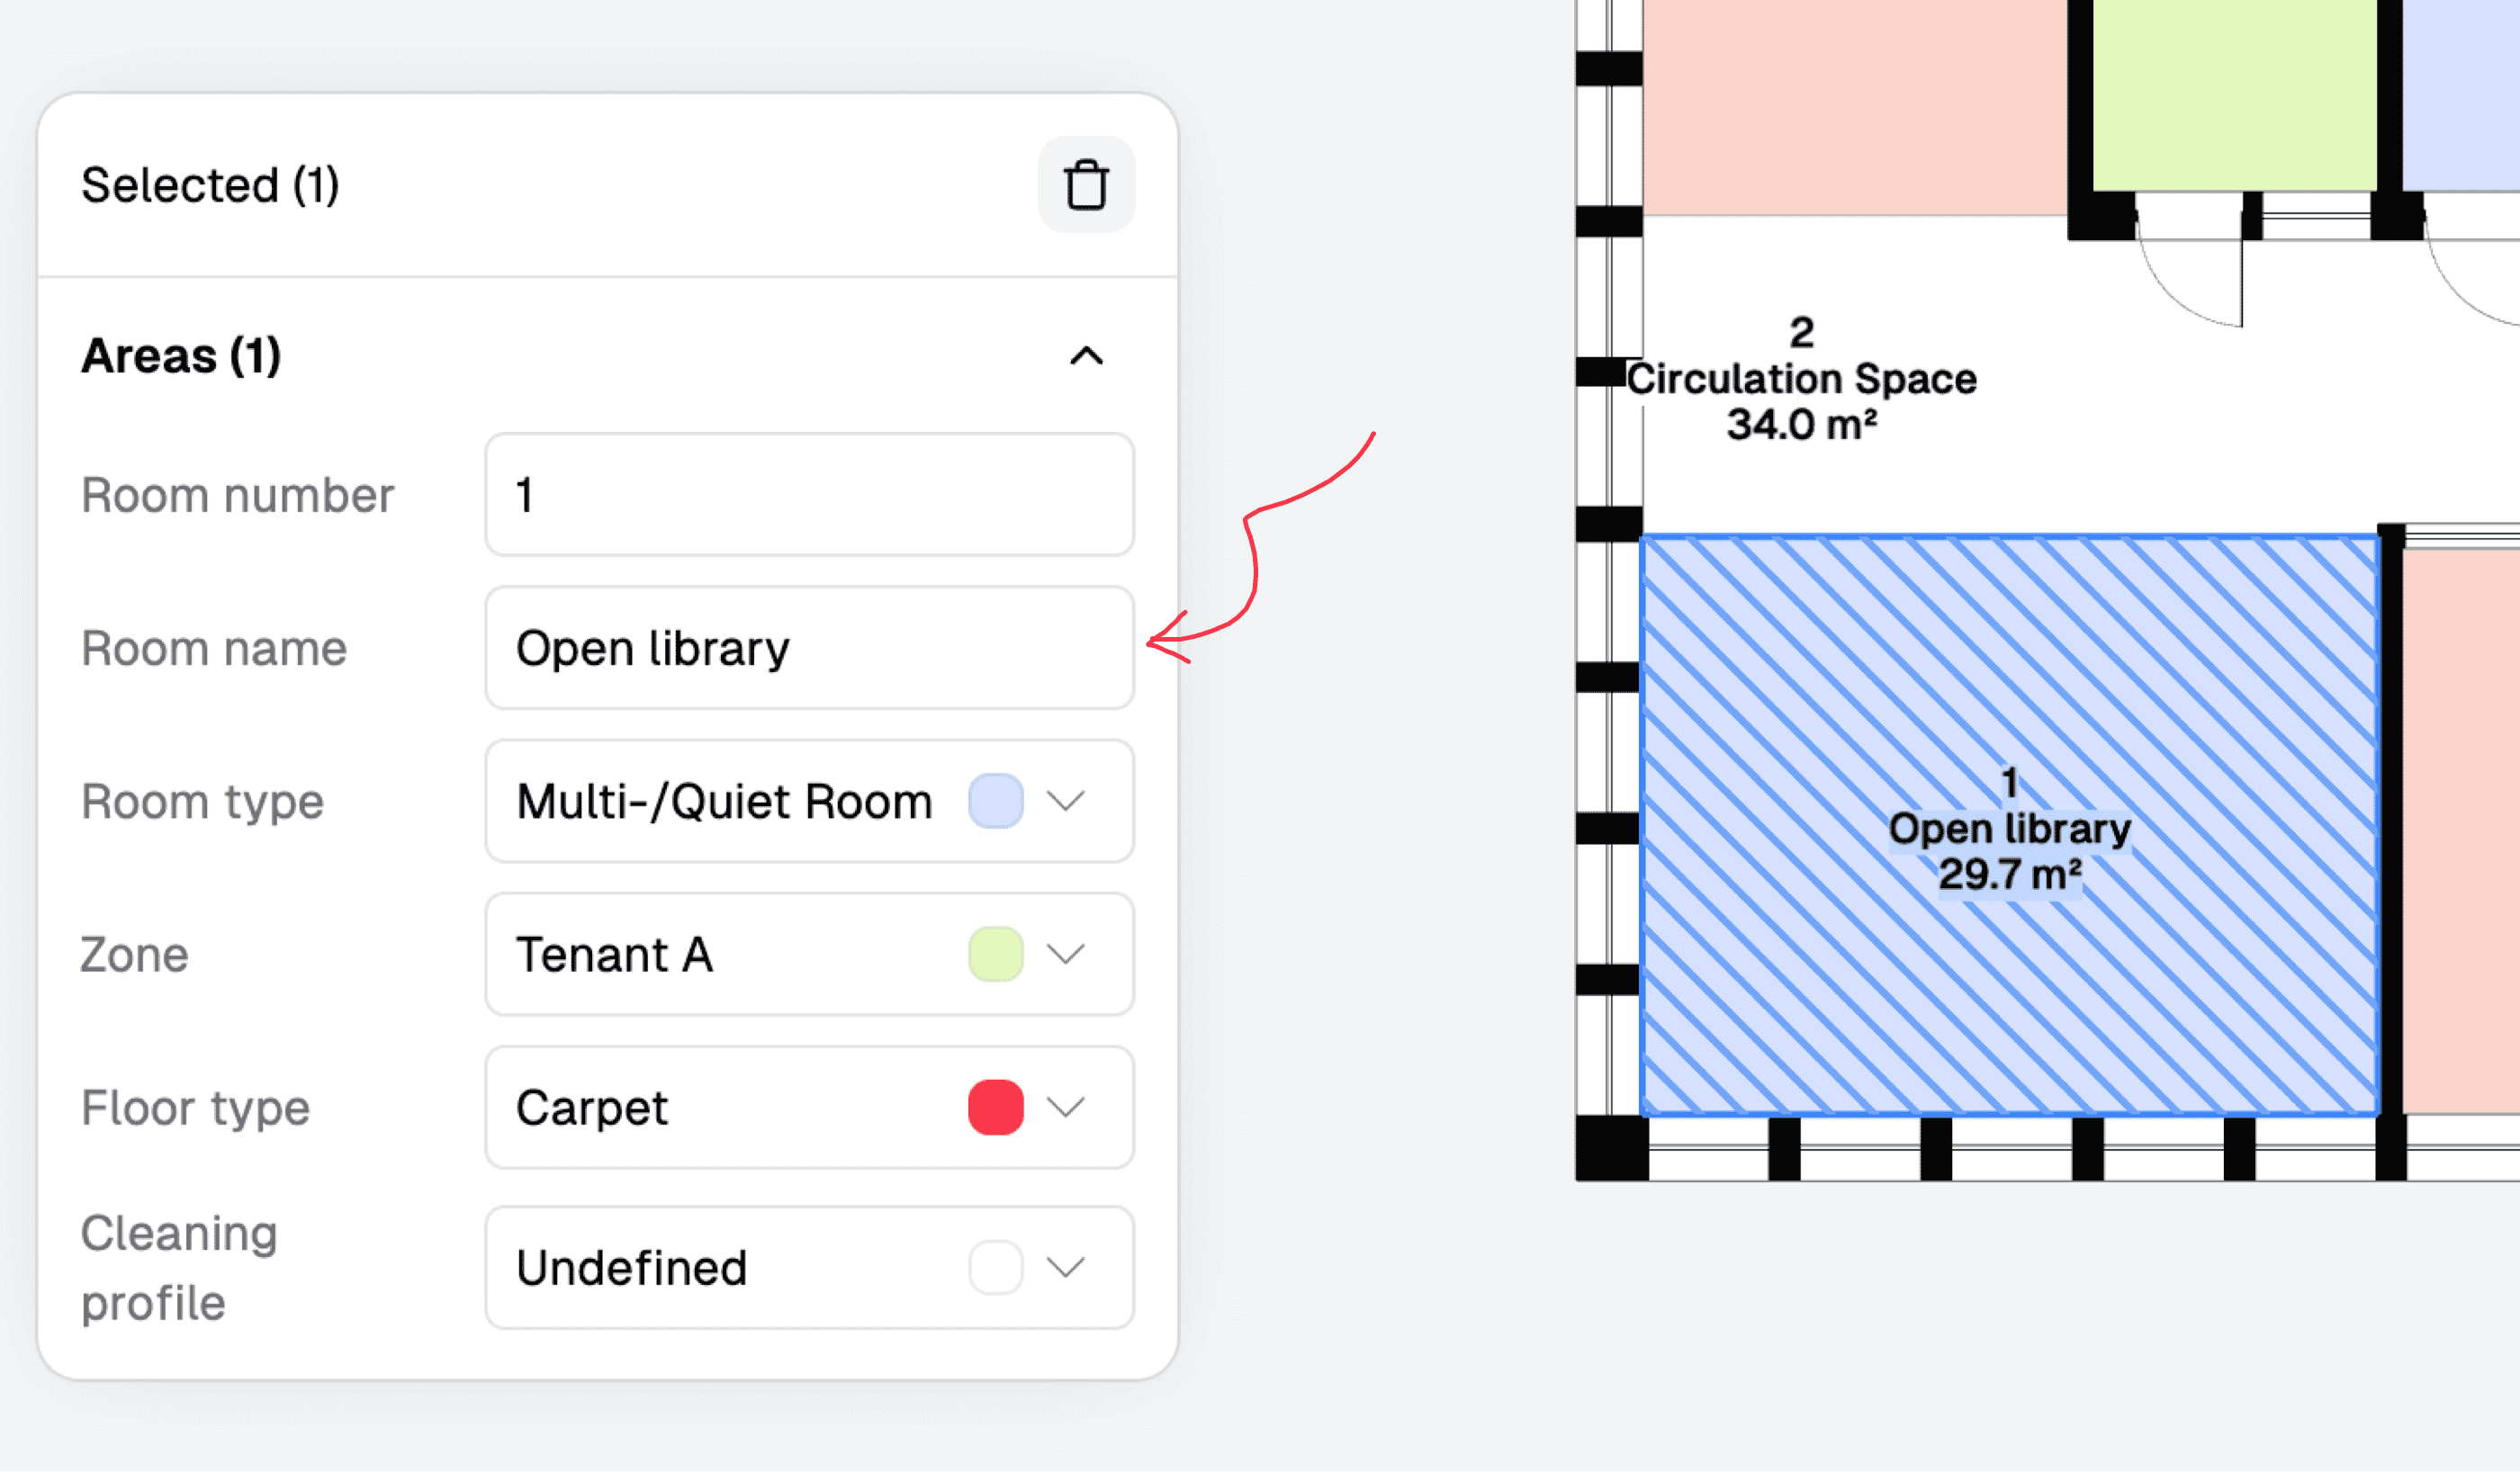
Task: Click the green Tenant A color swatch
Action: tap(995, 954)
